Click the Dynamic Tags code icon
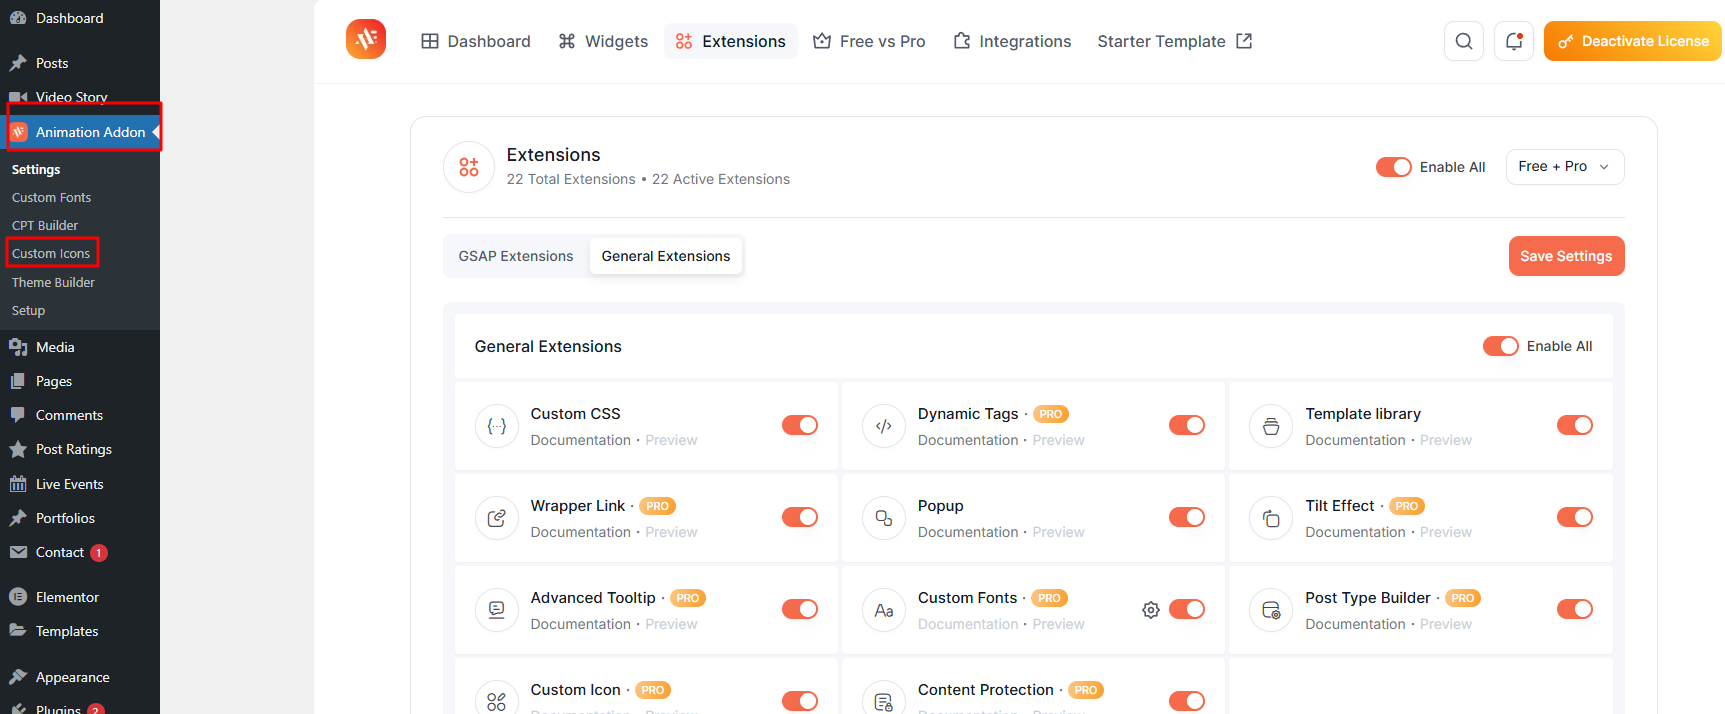 pyautogui.click(x=884, y=426)
